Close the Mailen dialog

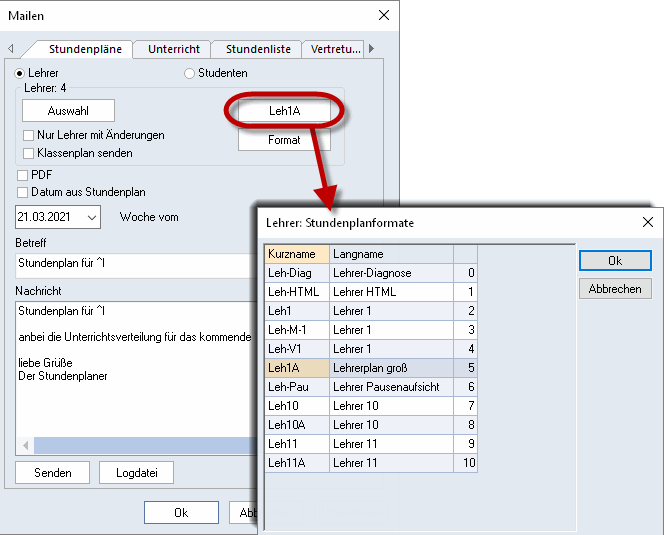point(384,15)
